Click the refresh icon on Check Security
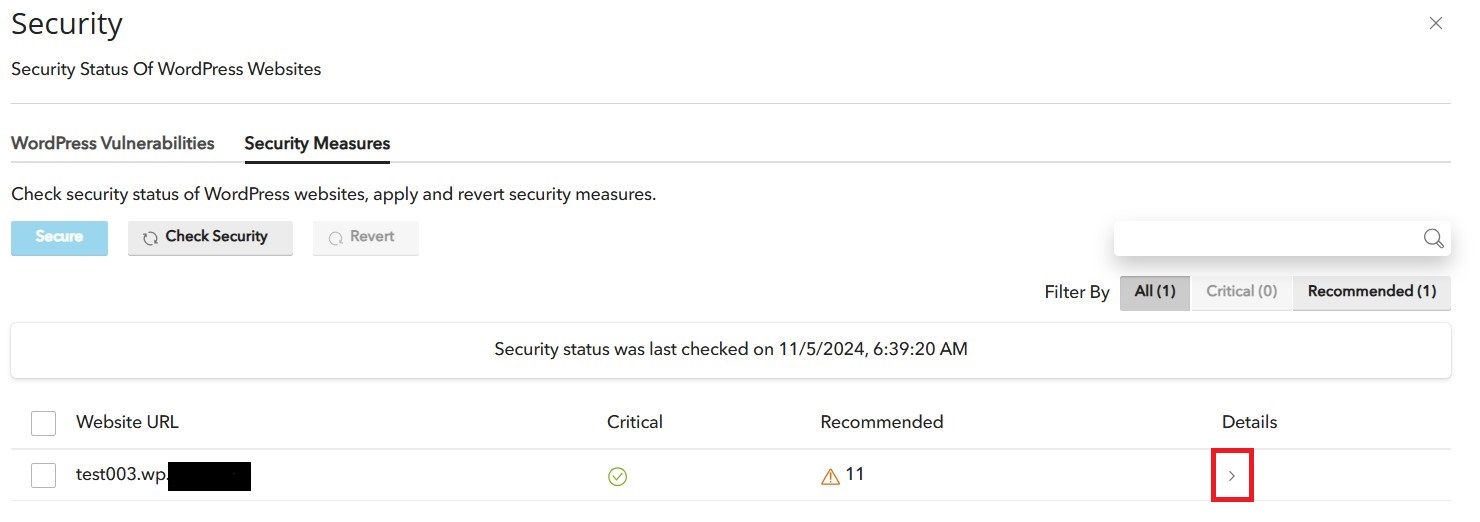 [151, 238]
